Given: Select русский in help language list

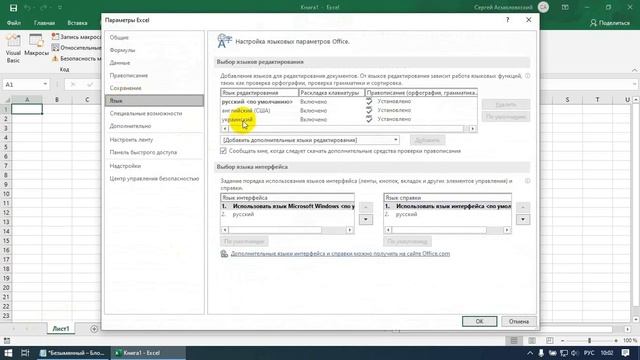Looking at the screenshot, I should pyautogui.click(x=447, y=214).
